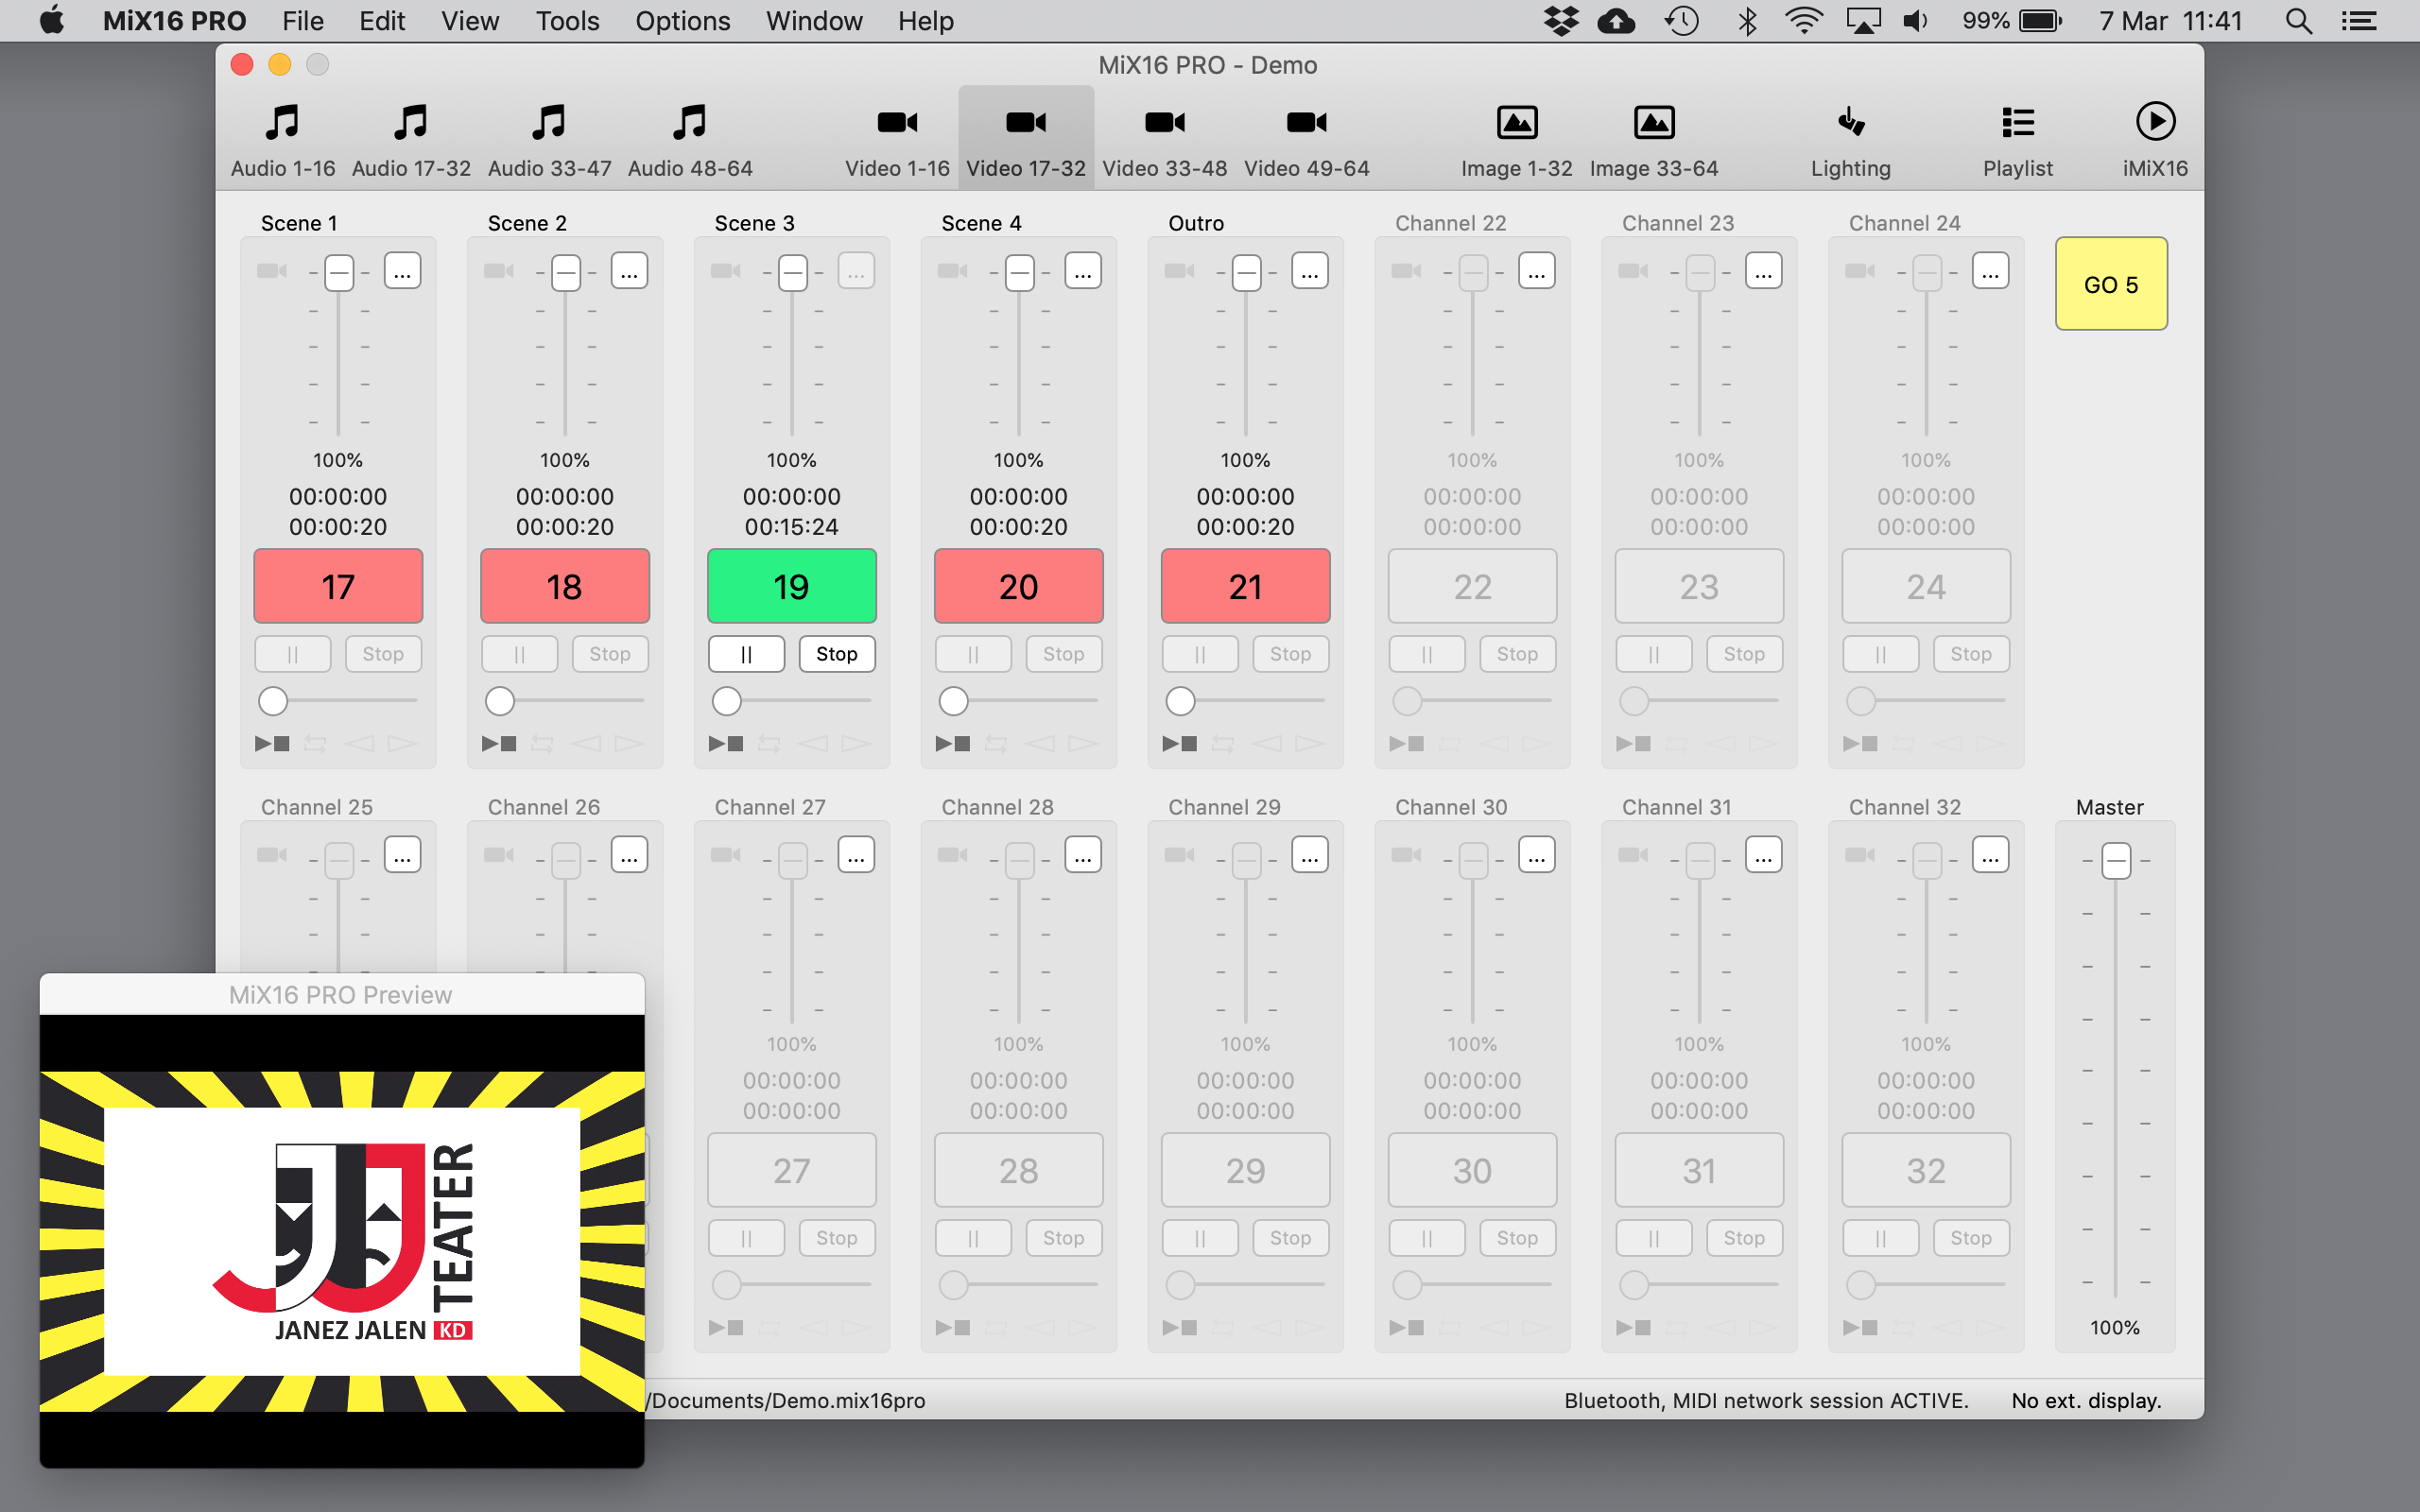Toggle the loop icon on Scene 3
This screenshot has height=1512, width=2420.
(769, 744)
